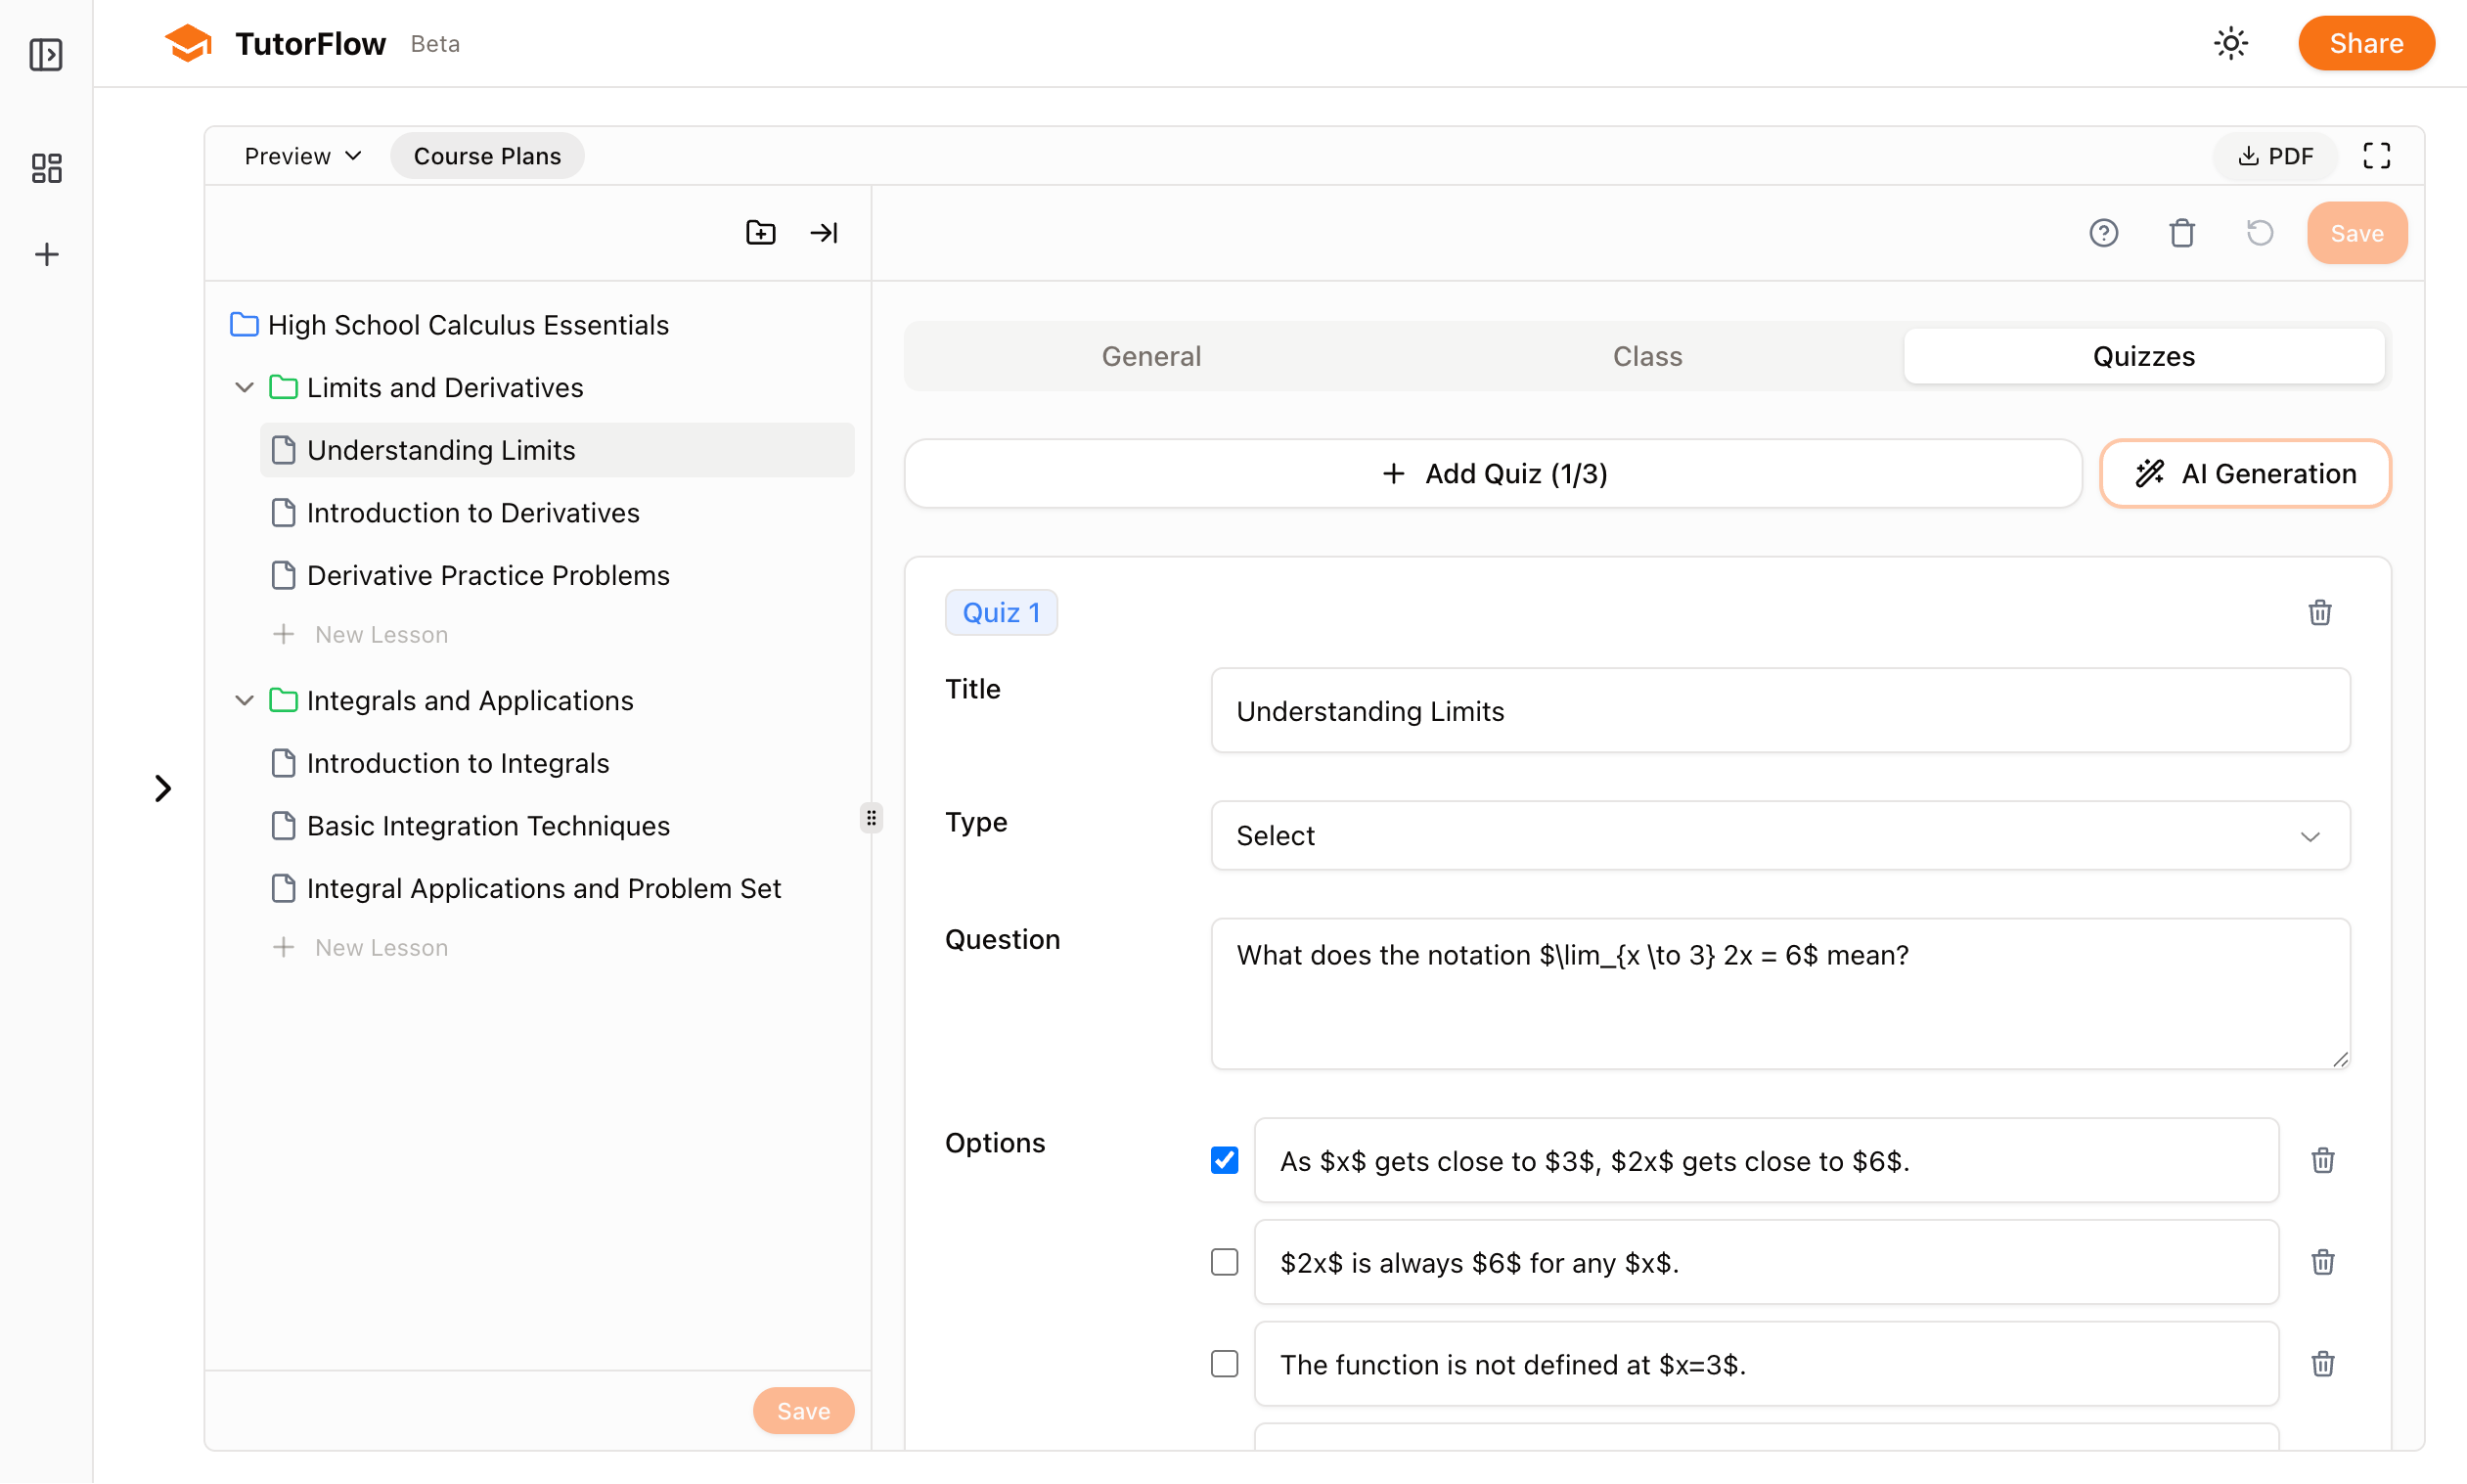2467x1484 pixels.
Task: Click the undo reset icon
Action: point(2259,233)
